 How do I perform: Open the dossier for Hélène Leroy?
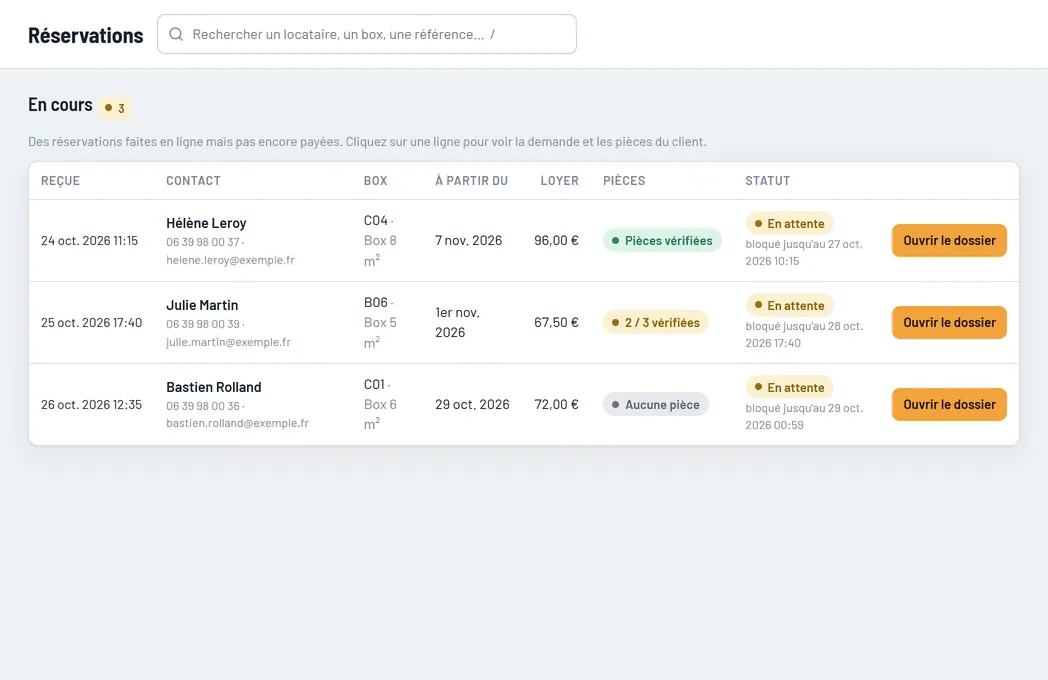[x=949, y=240]
